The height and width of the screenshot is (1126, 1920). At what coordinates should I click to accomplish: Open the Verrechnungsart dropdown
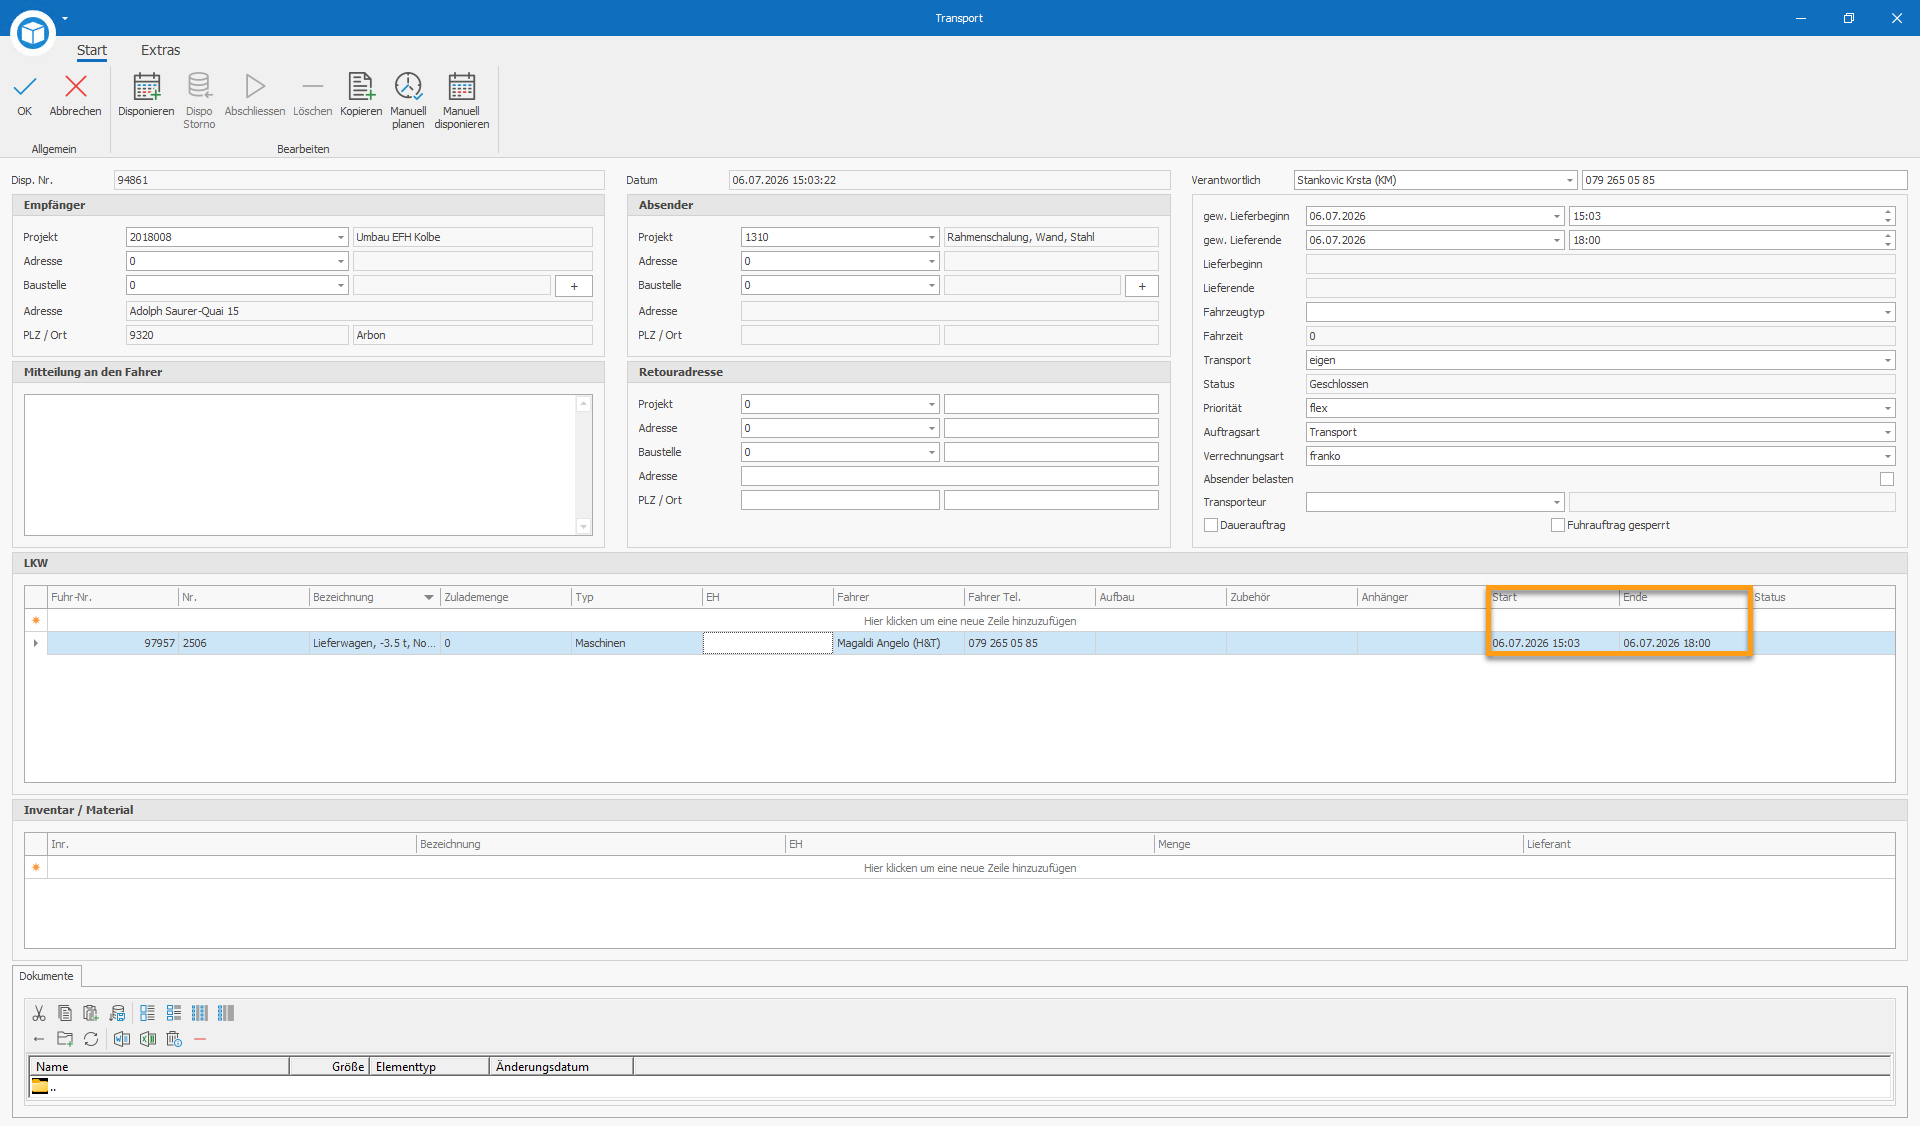(1887, 456)
